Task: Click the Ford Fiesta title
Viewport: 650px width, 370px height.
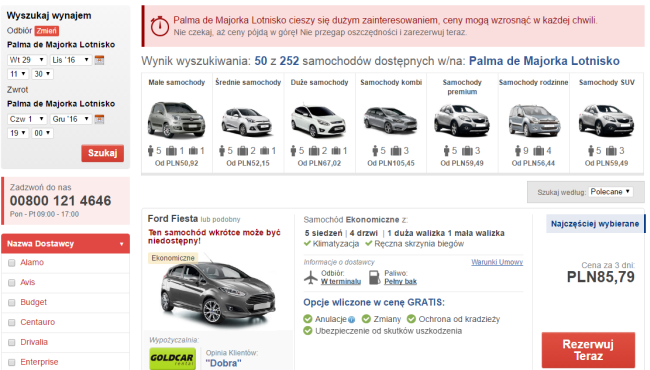Action: tap(172, 218)
